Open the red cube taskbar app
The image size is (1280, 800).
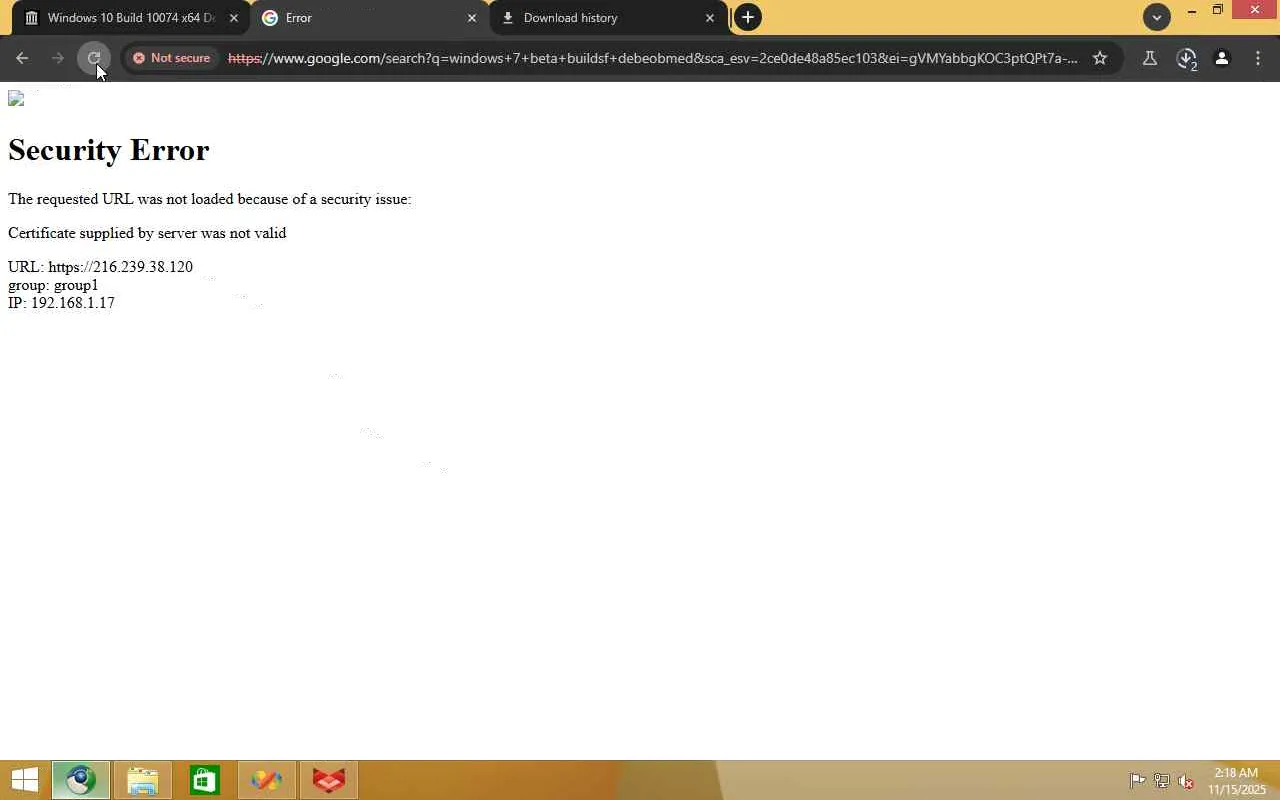coord(329,780)
